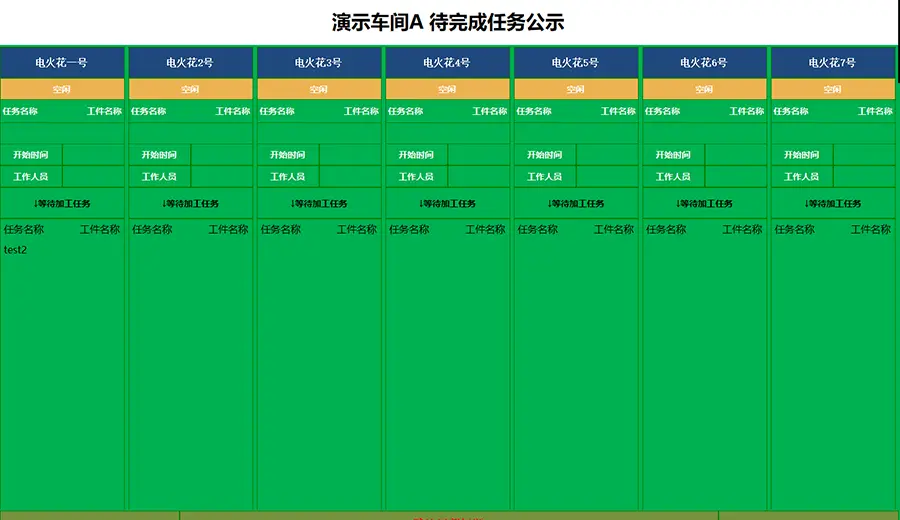Click the 空闲 status bar under 电火花6号
Screen dimensions: 900x520
pyautogui.click(x=705, y=89)
